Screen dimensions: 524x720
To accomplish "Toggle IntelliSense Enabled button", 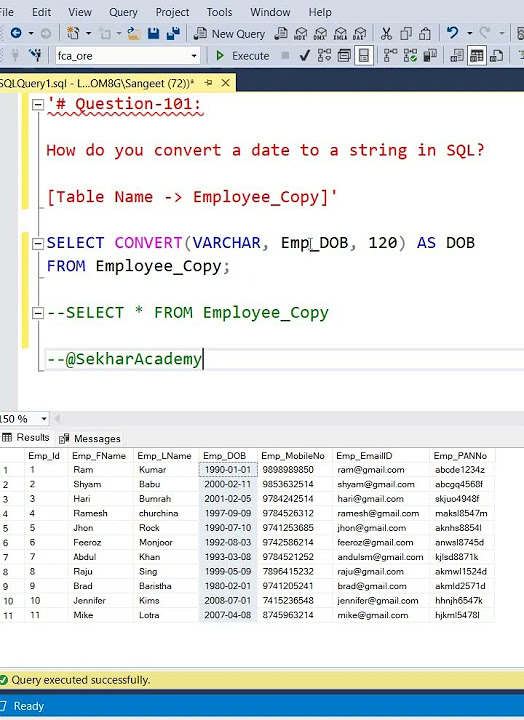I will tap(364, 56).
